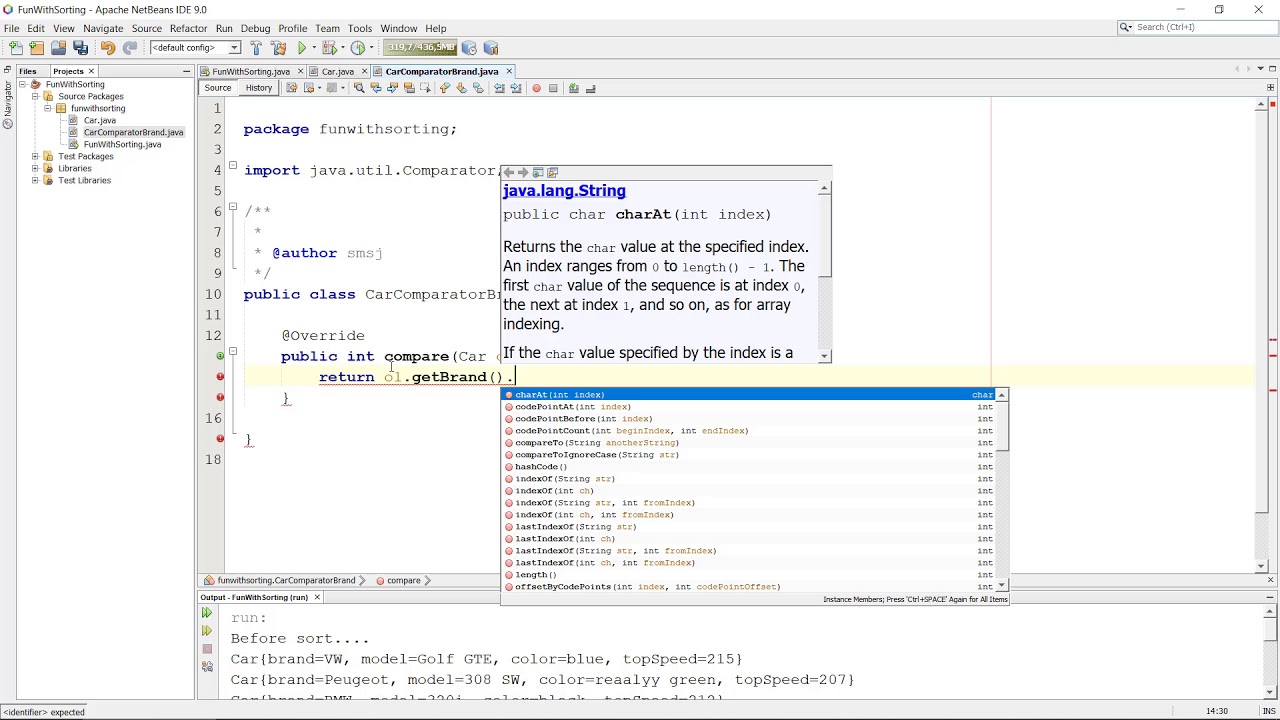Click the Clean and Build Project icon

pos(278,48)
